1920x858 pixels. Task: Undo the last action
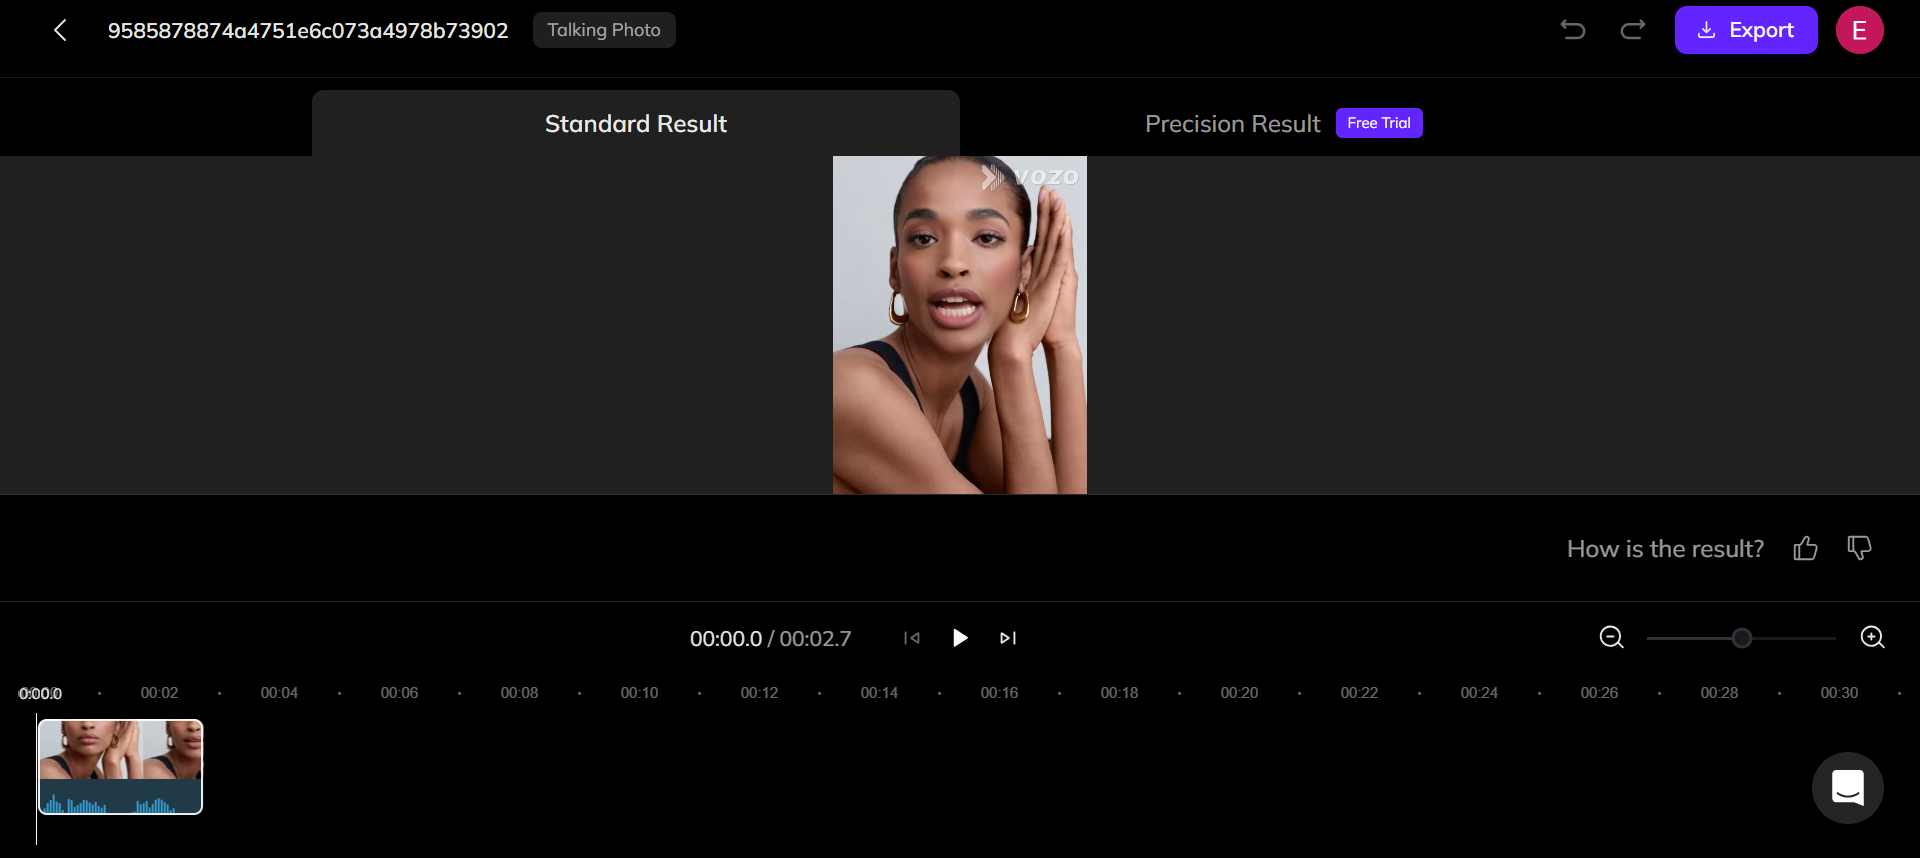[x=1573, y=30]
